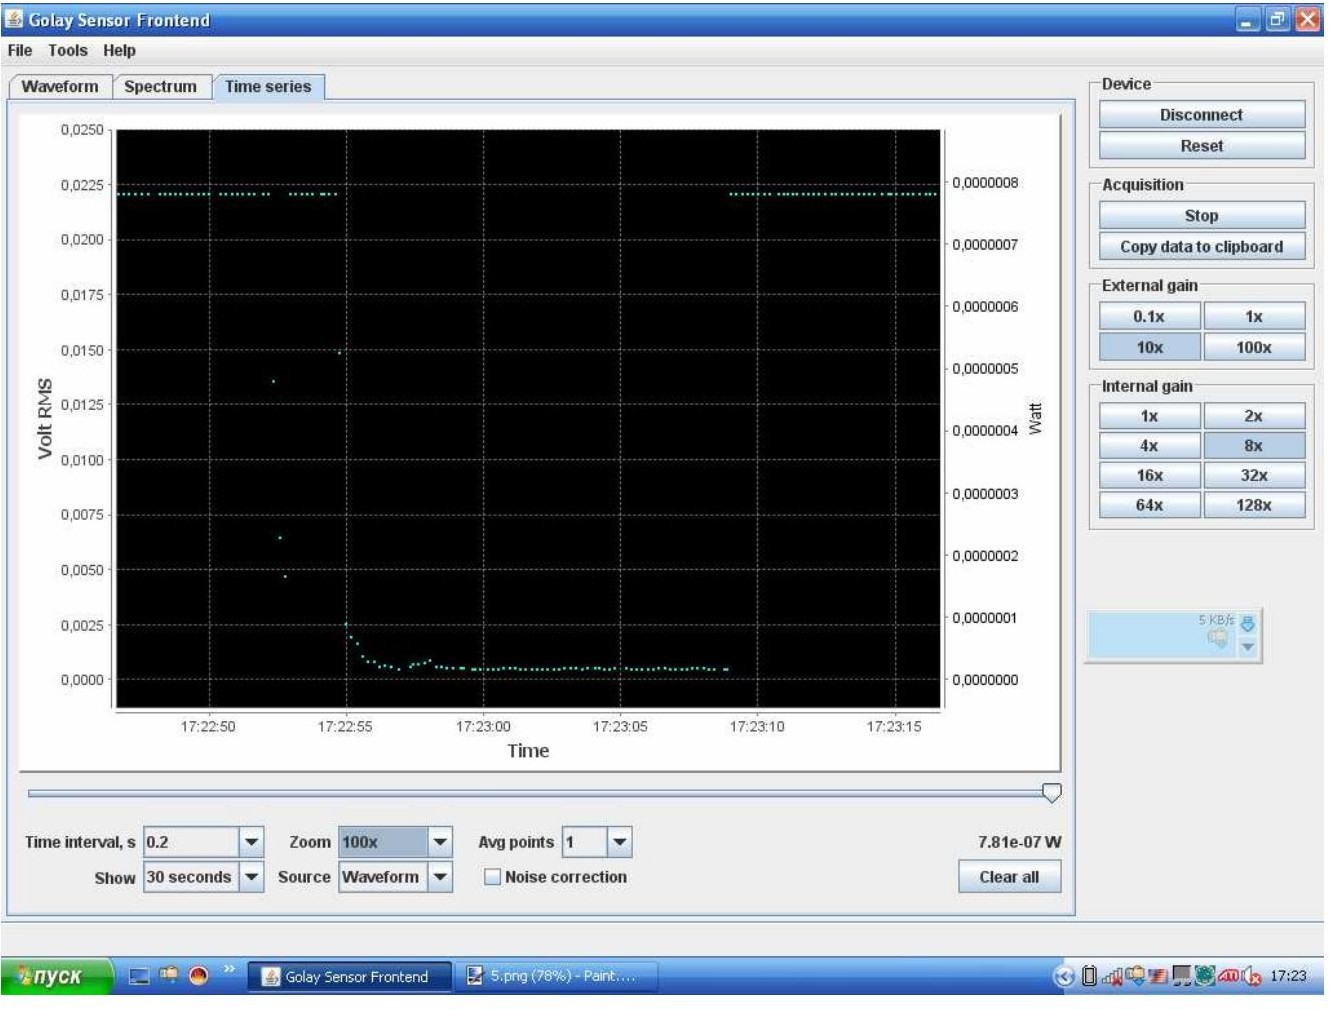The height and width of the screenshot is (1010, 1330).
Task: Click the red round quick launch icon
Action: (199, 976)
